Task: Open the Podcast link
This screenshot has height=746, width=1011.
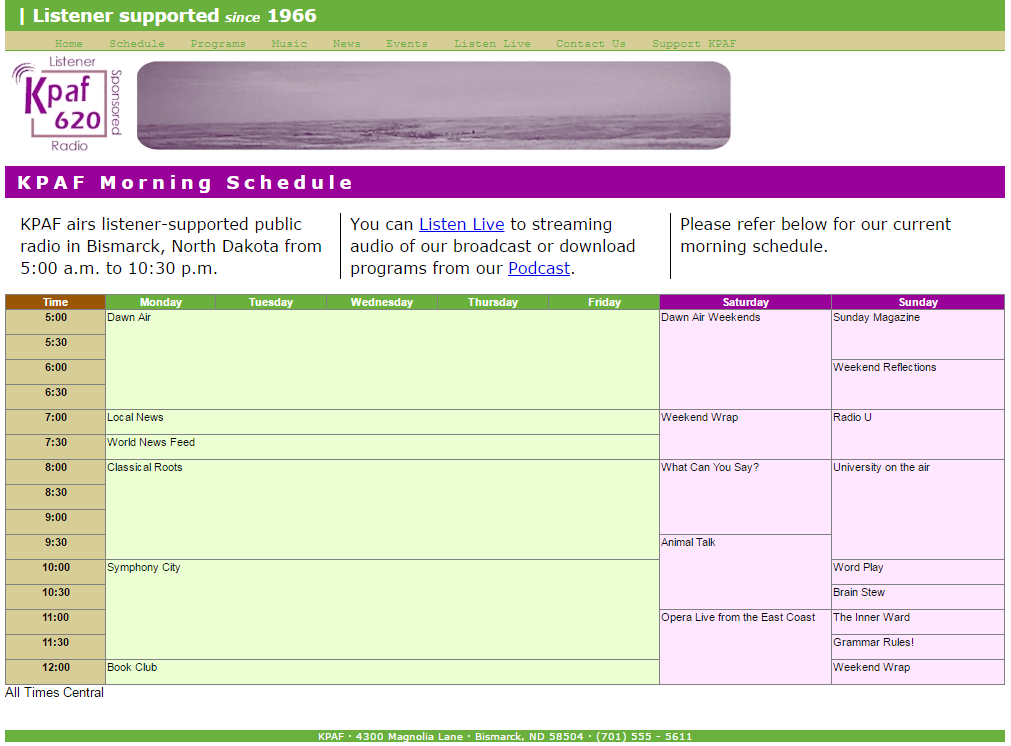Action: [x=538, y=268]
